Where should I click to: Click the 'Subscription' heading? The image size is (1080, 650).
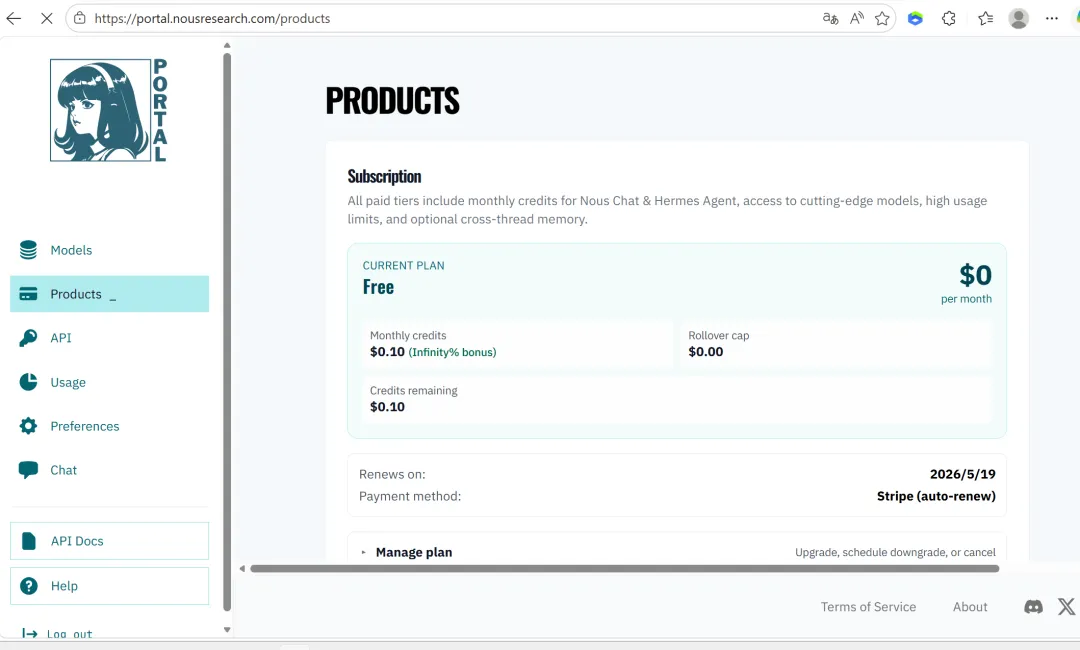pos(384,176)
